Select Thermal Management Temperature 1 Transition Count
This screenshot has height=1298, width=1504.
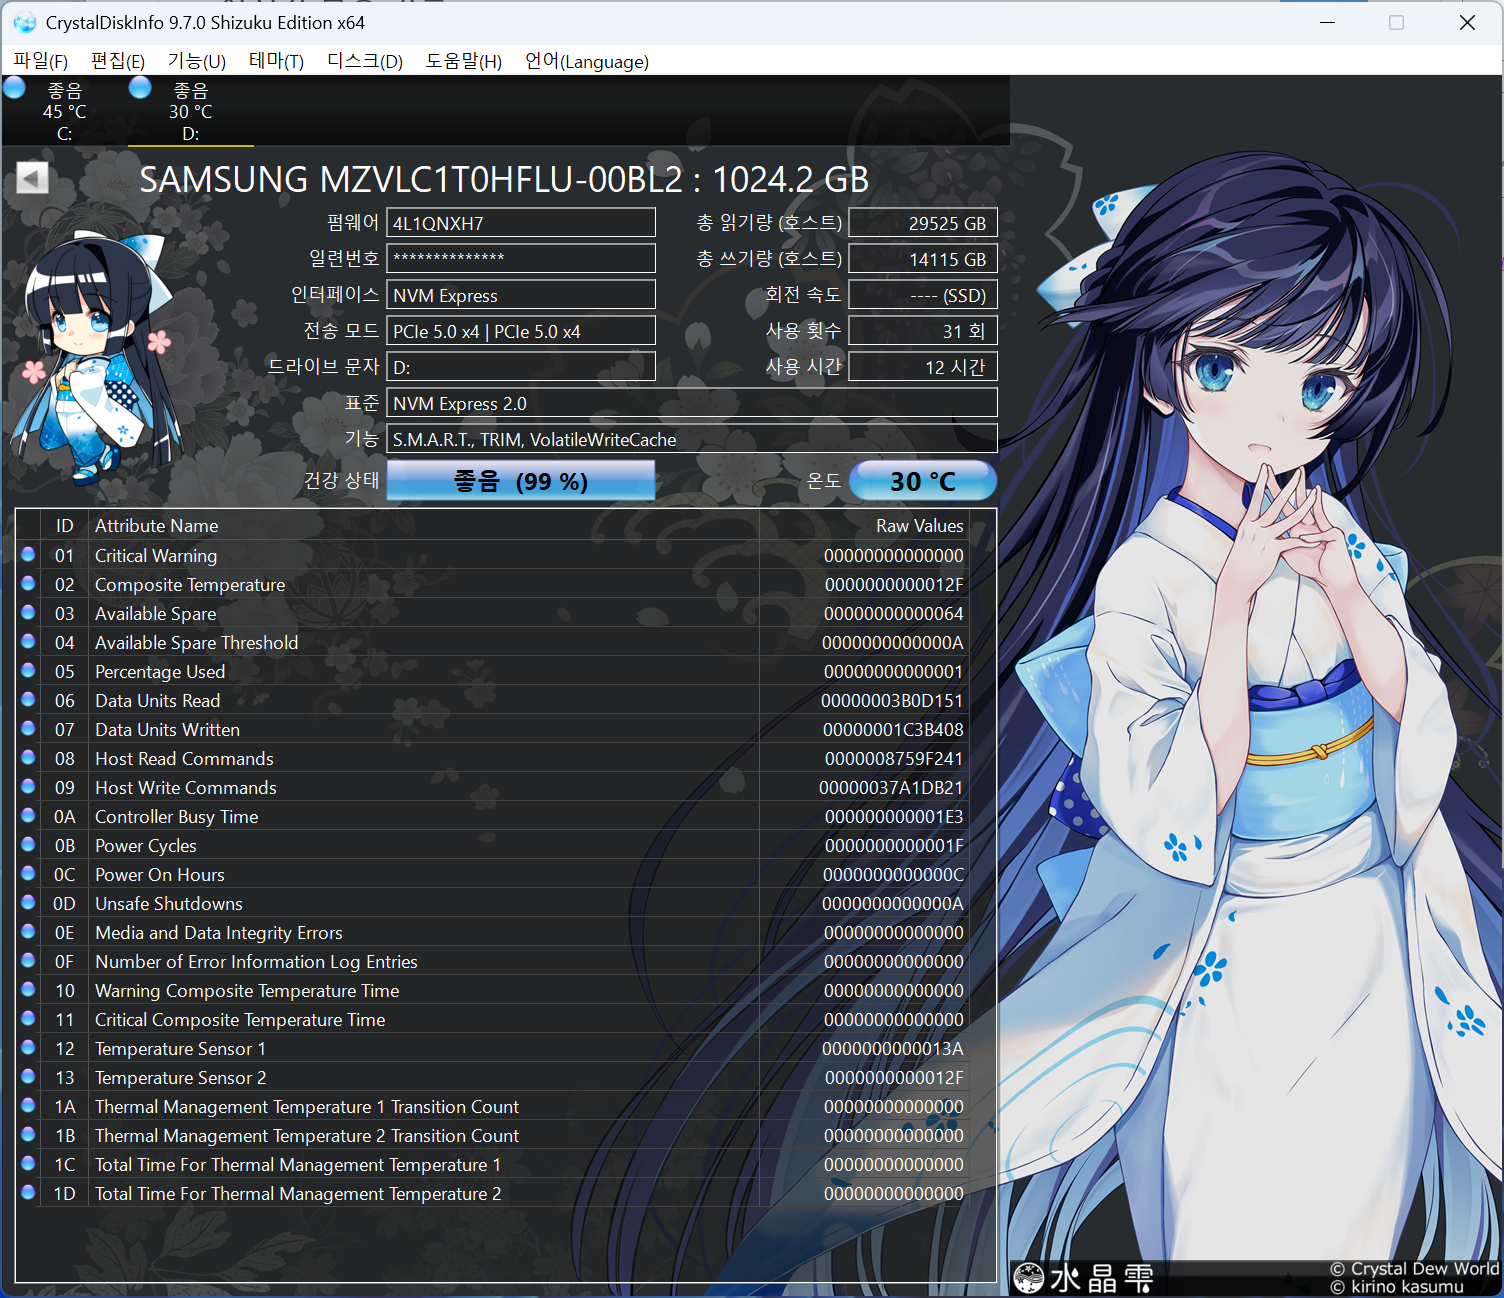(x=492, y=1106)
